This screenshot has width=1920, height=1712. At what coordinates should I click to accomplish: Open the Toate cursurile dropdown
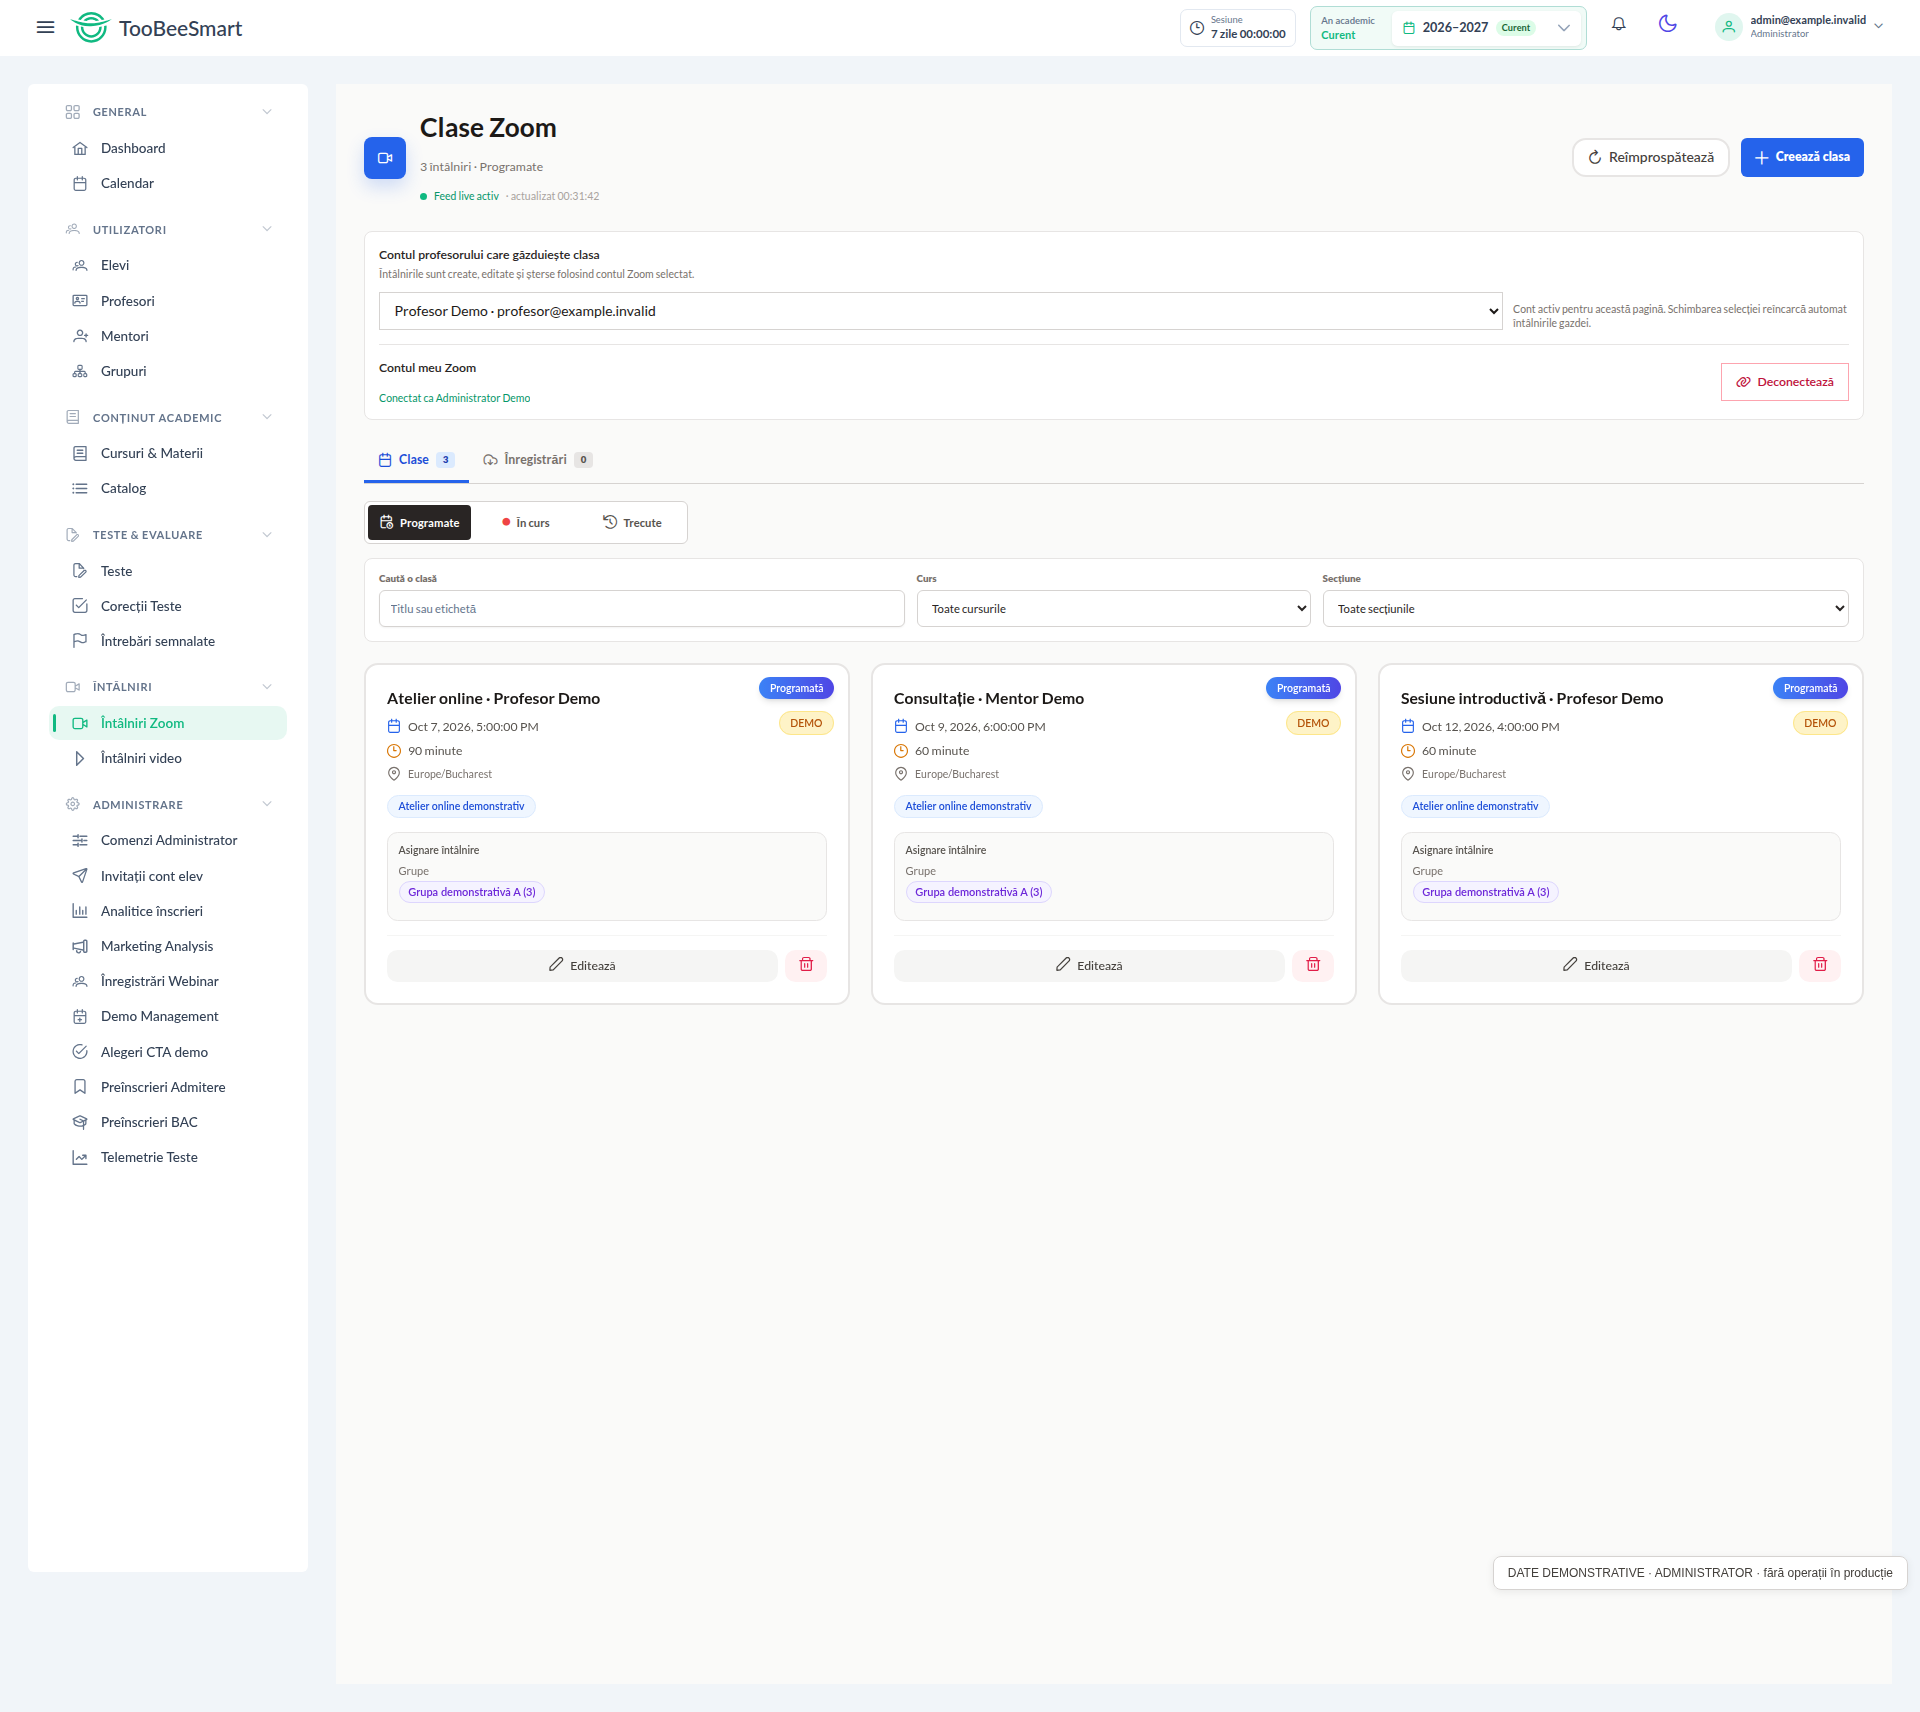pyautogui.click(x=1113, y=609)
